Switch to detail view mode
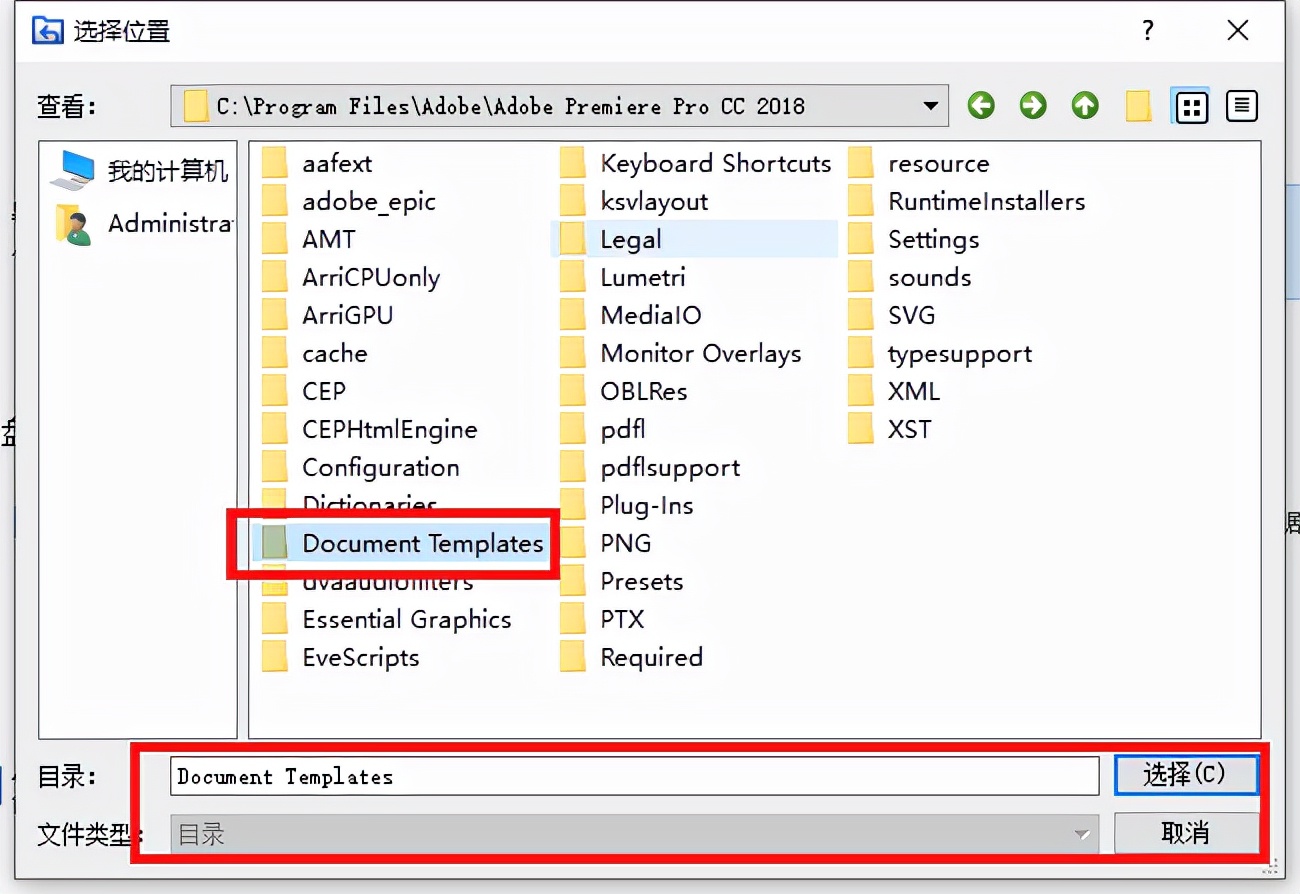The image size is (1300, 894). click(x=1242, y=106)
